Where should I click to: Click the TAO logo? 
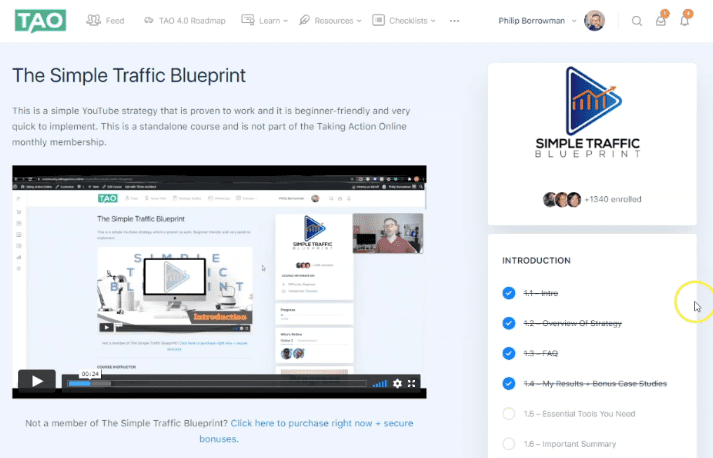(40, 21)
